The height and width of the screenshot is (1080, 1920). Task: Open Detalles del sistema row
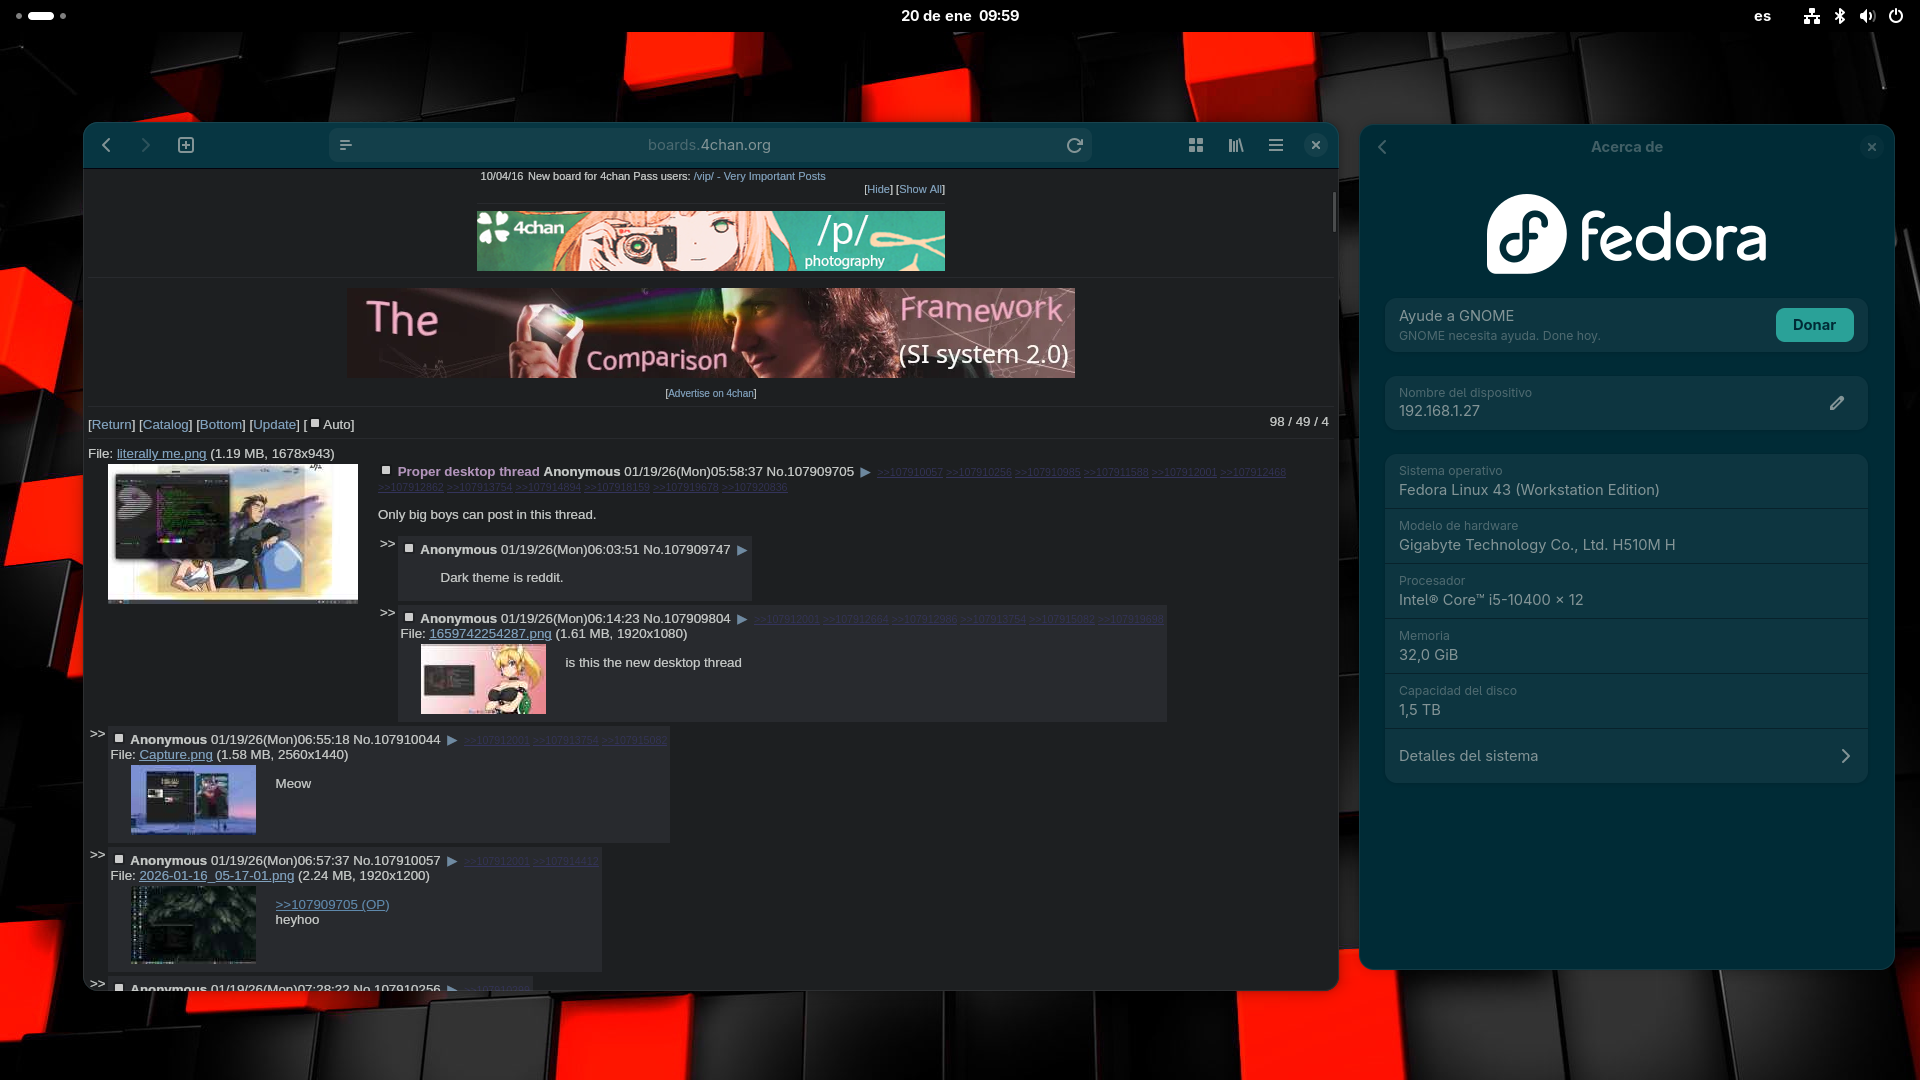(x=1626, y=756)
